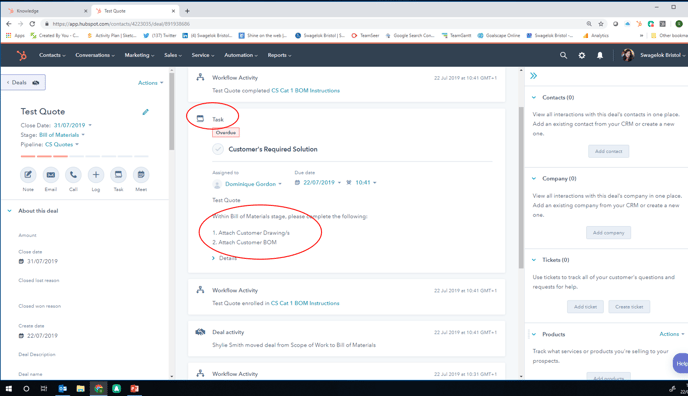Click Create ticket button

pyautogui.click(x=629, y=307)
